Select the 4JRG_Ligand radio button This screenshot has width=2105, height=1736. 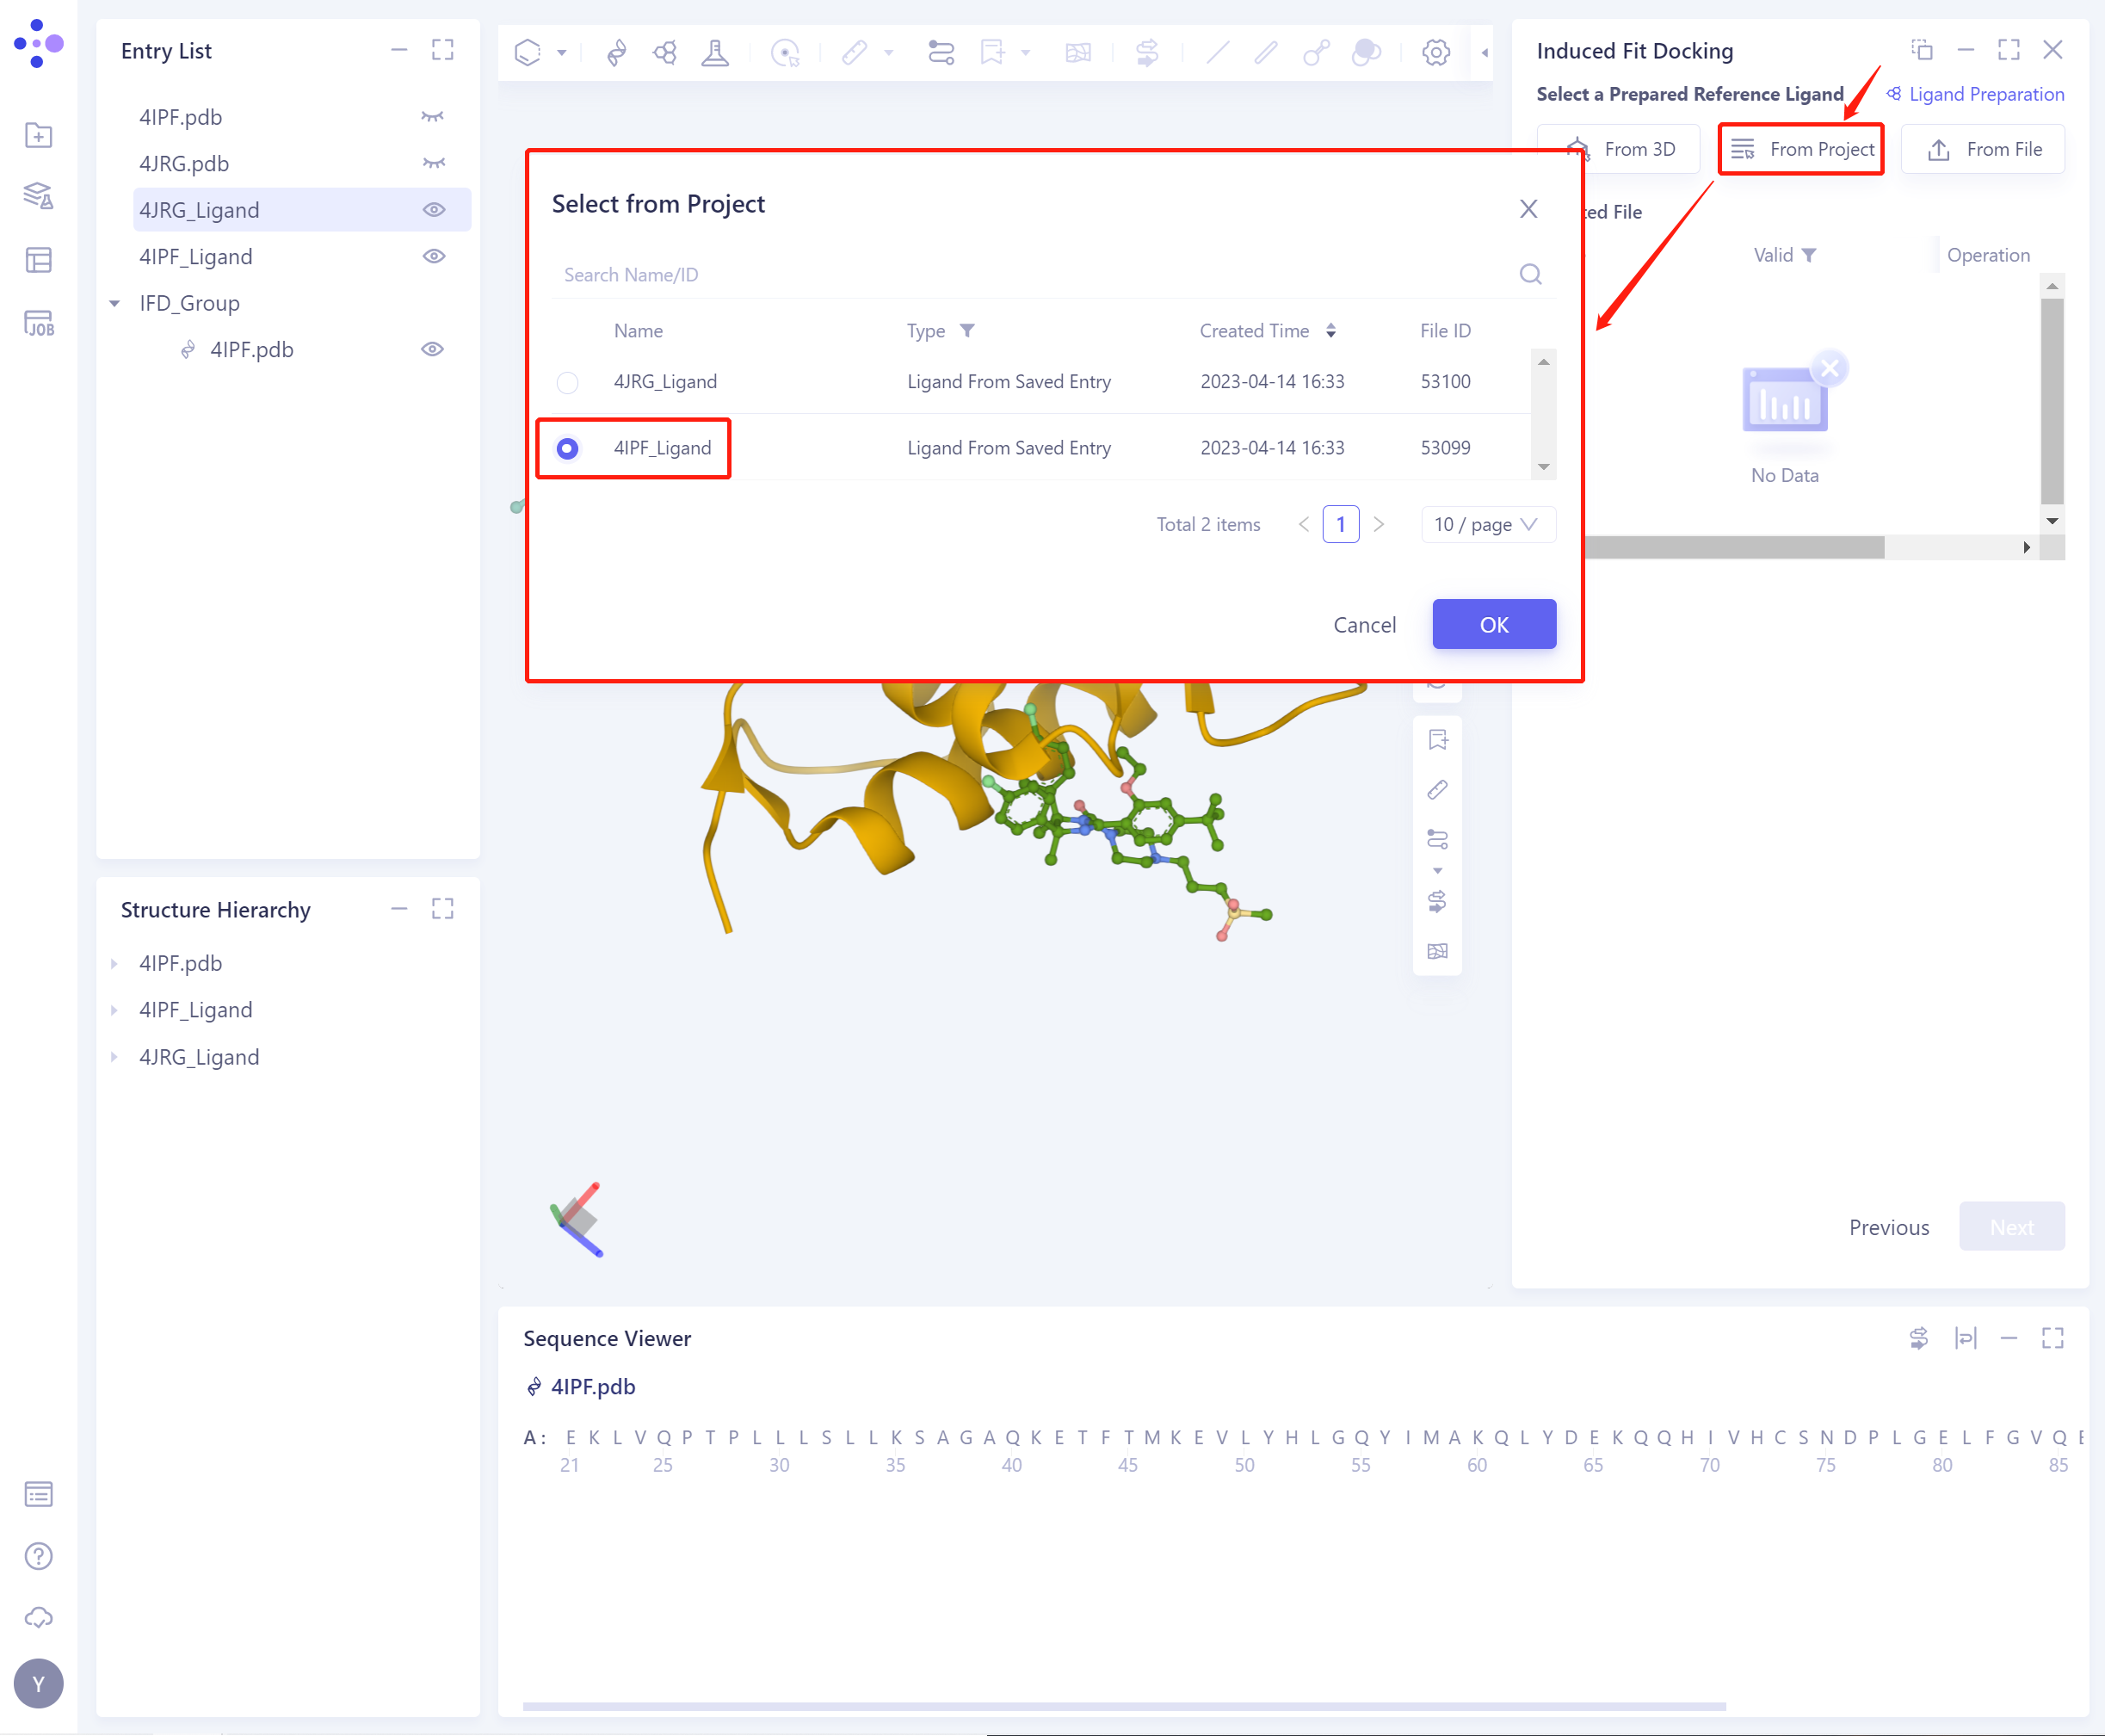coord(567,382)
